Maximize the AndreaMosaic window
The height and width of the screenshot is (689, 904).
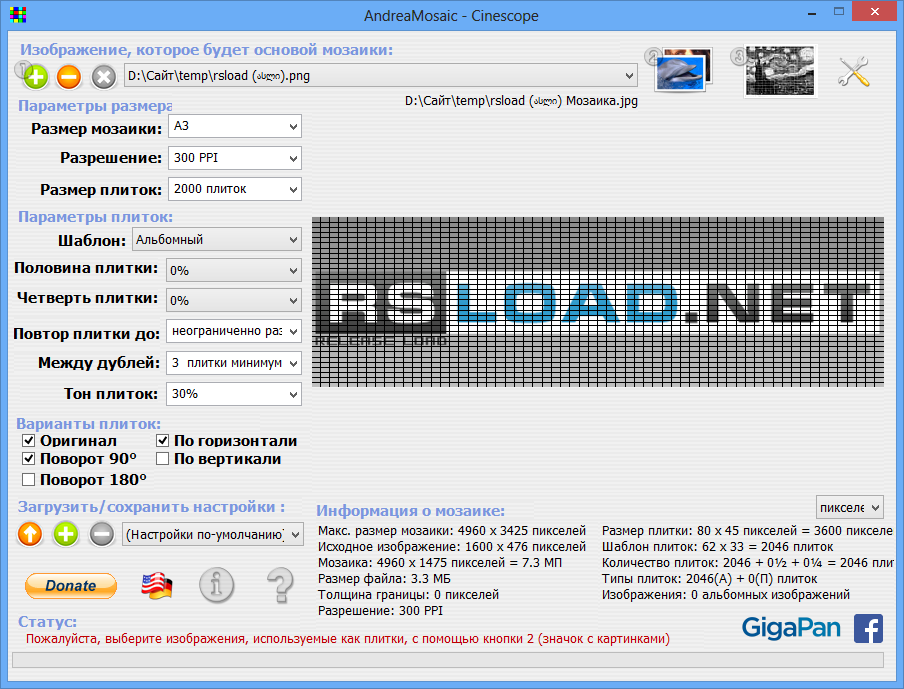[x=839, y=12]
